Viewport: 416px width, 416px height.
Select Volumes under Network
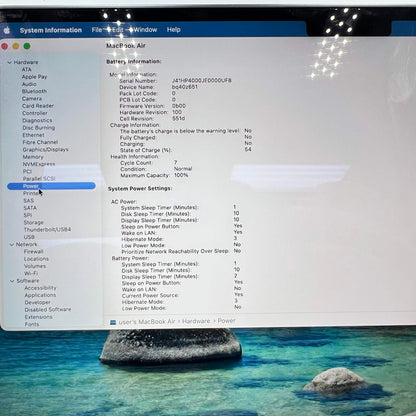35,266
